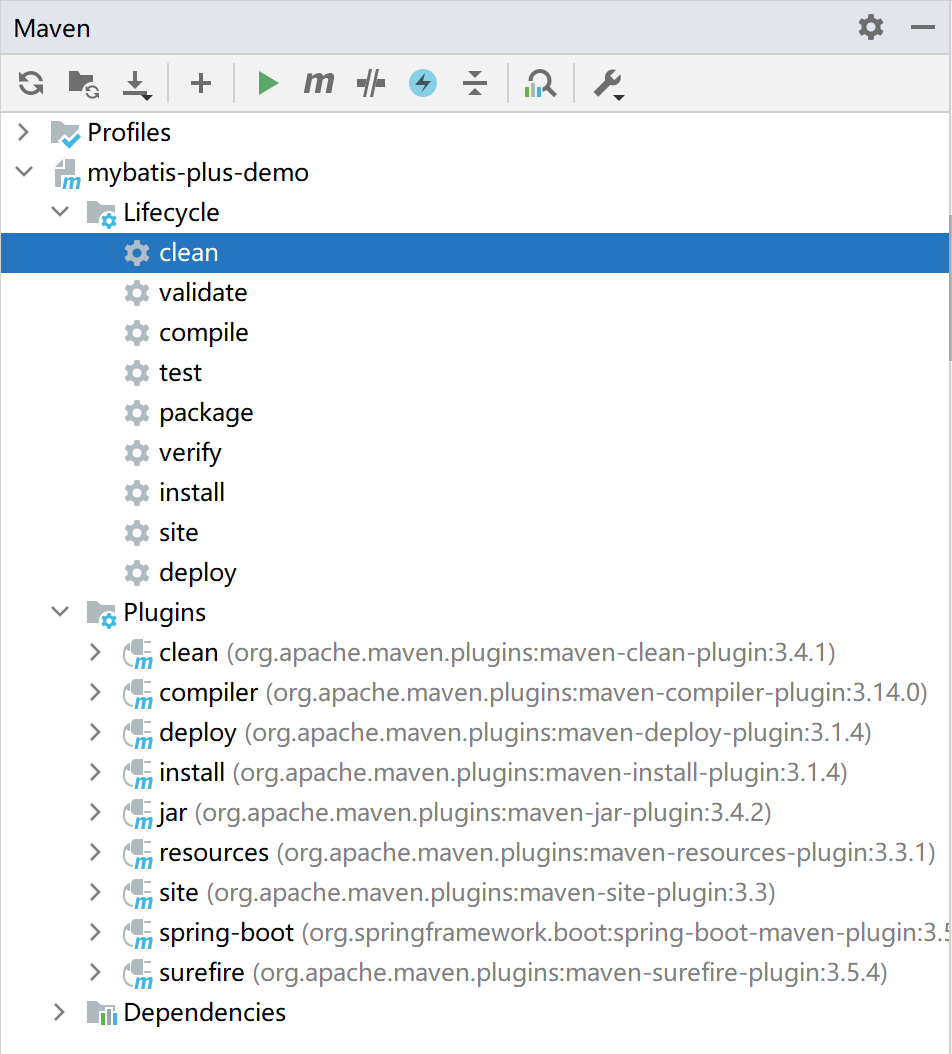
Task: Expand the jar plugin entry
Action: [x=95, y=812]
